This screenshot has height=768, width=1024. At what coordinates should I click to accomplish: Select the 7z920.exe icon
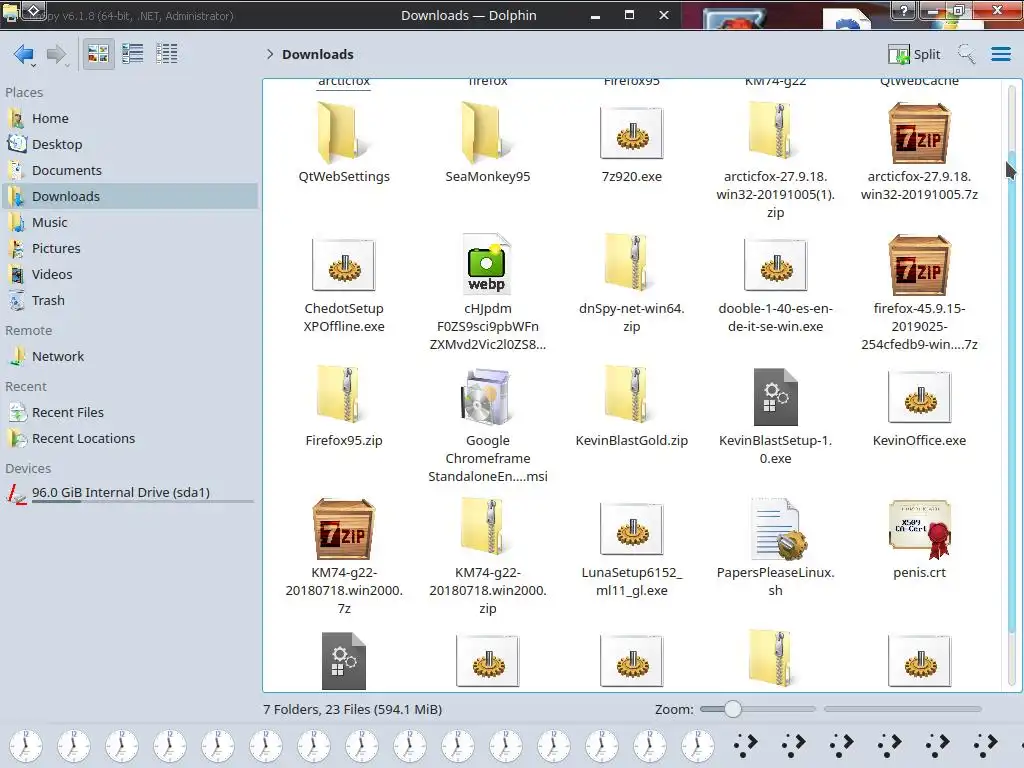632,133
